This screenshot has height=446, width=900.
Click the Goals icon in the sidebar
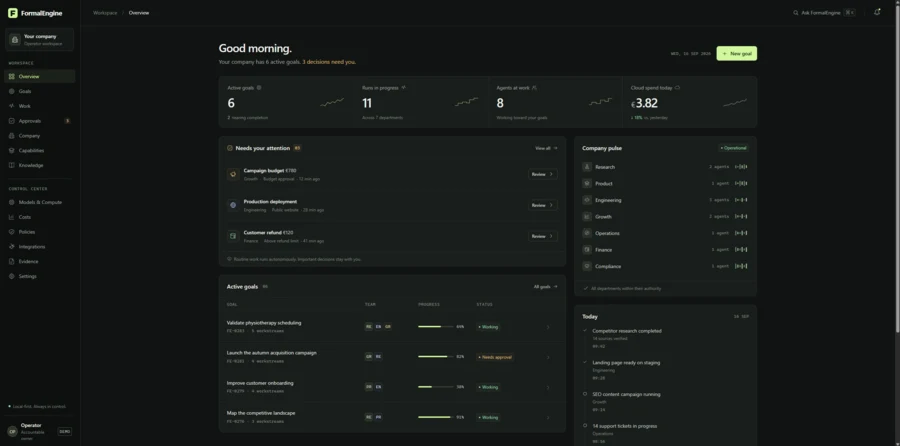[x=12, y=91]
